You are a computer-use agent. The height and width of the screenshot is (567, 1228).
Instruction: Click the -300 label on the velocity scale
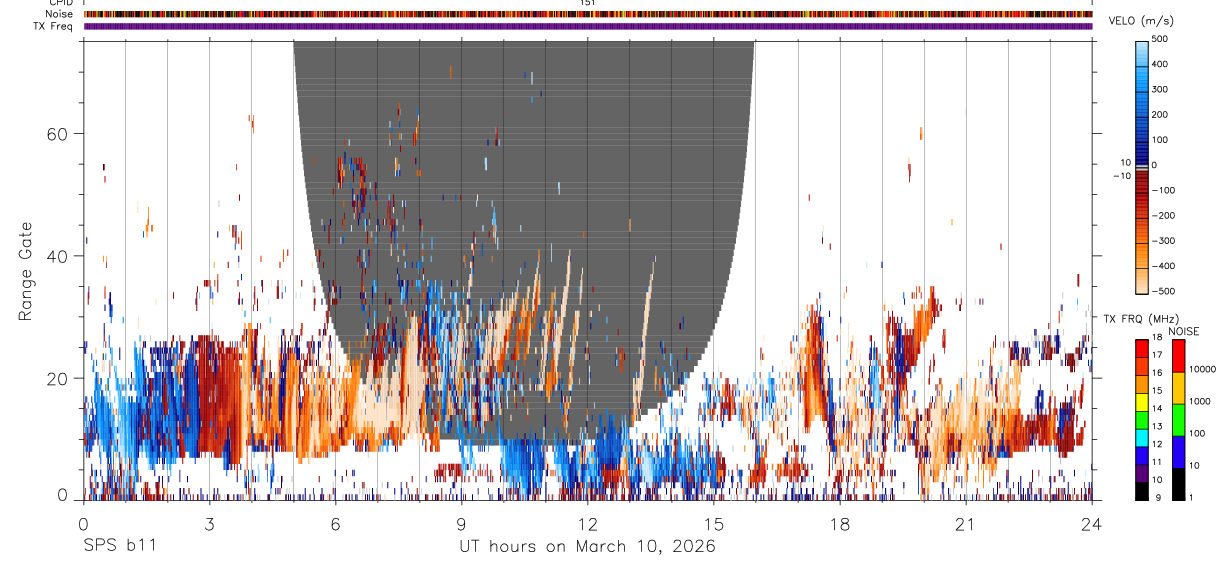(x=1163, y=241)
